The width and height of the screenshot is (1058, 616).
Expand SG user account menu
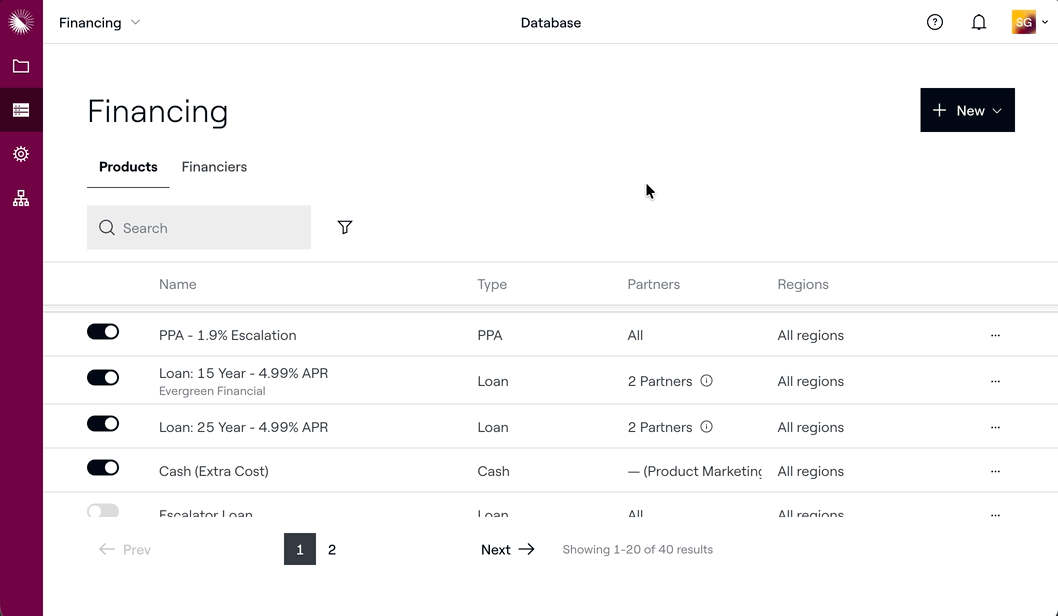(1030, 22)
